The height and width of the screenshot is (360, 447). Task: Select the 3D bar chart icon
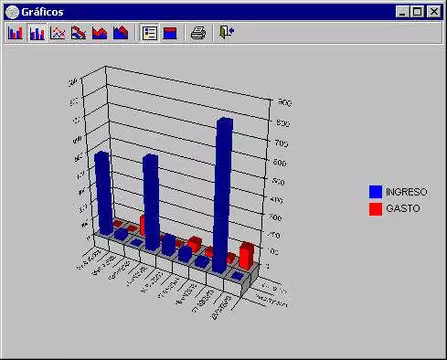pos(37,33)
